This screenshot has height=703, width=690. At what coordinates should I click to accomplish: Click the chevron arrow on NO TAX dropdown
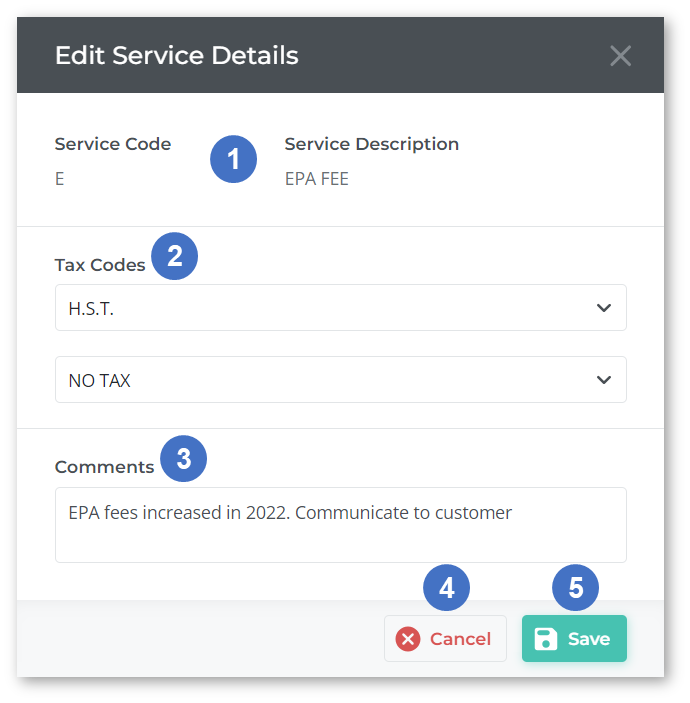[x=603, y=380]
